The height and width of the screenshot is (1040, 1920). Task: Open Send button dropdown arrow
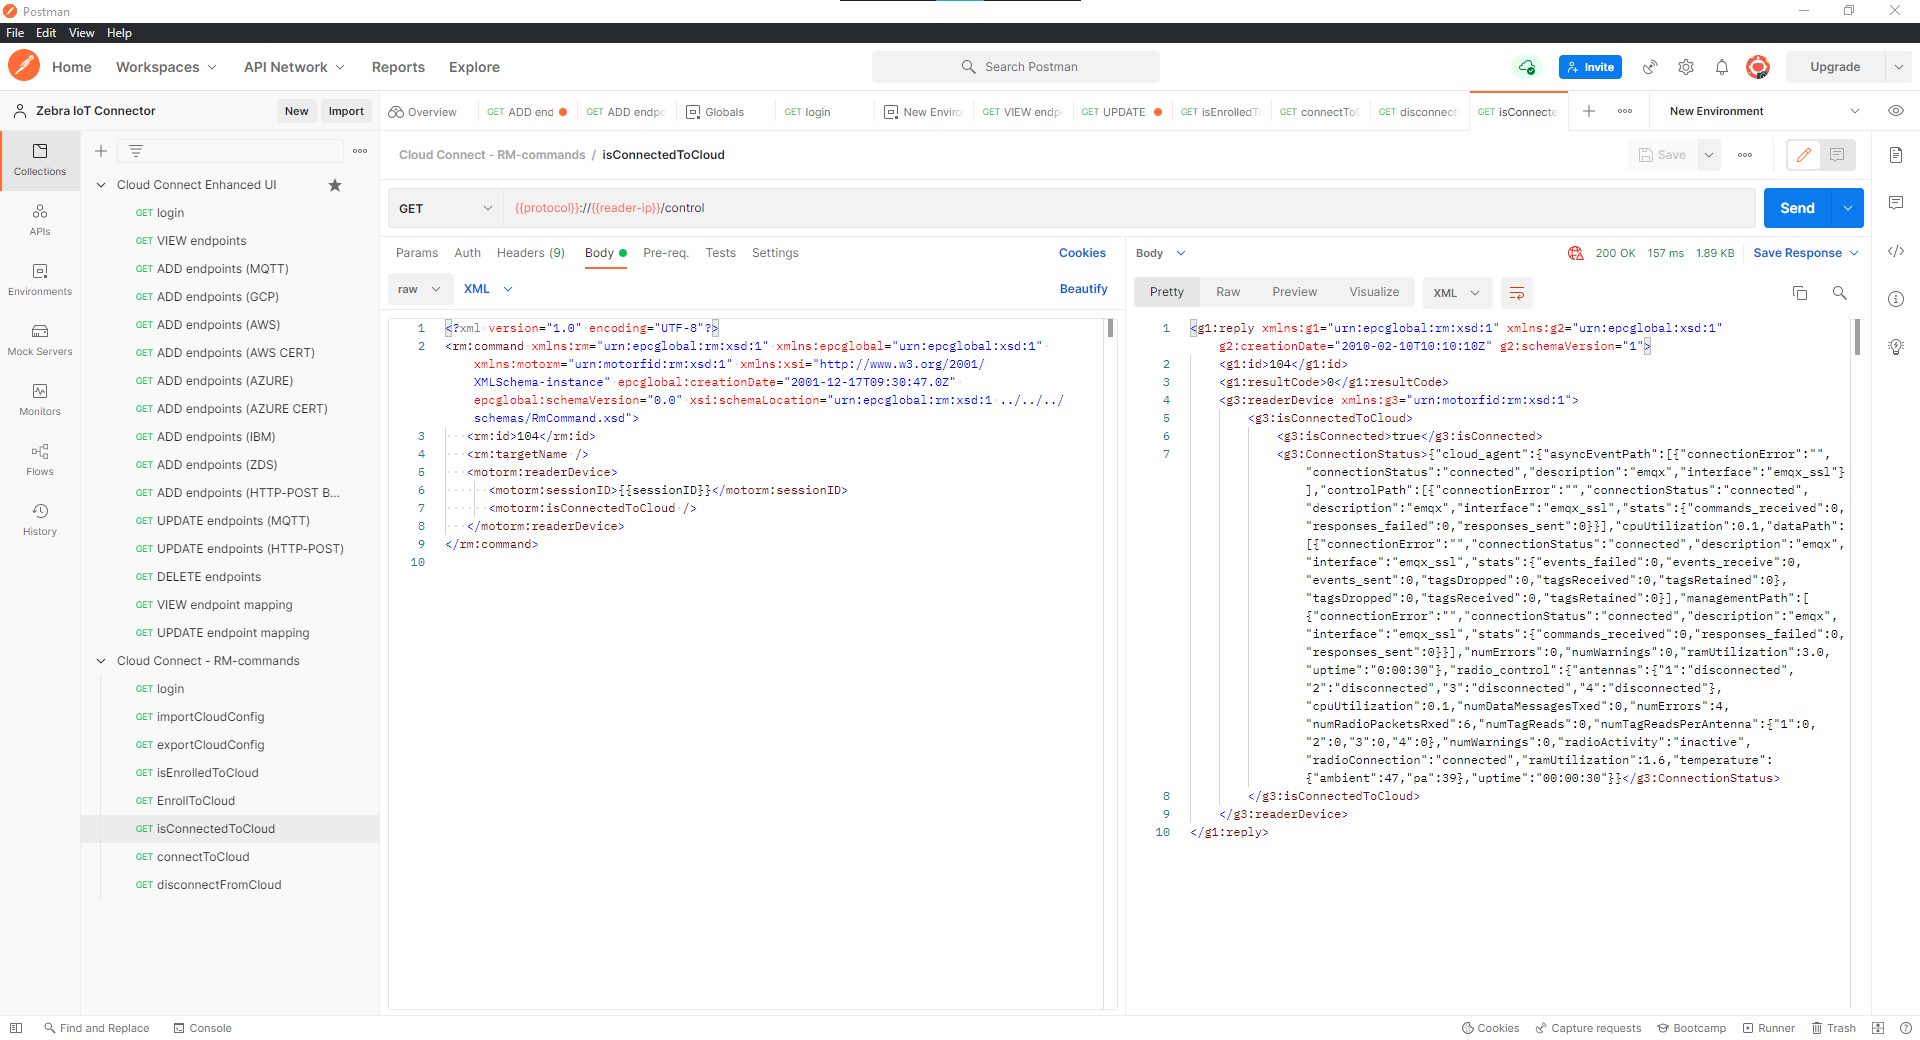[x=1847, y=208]
